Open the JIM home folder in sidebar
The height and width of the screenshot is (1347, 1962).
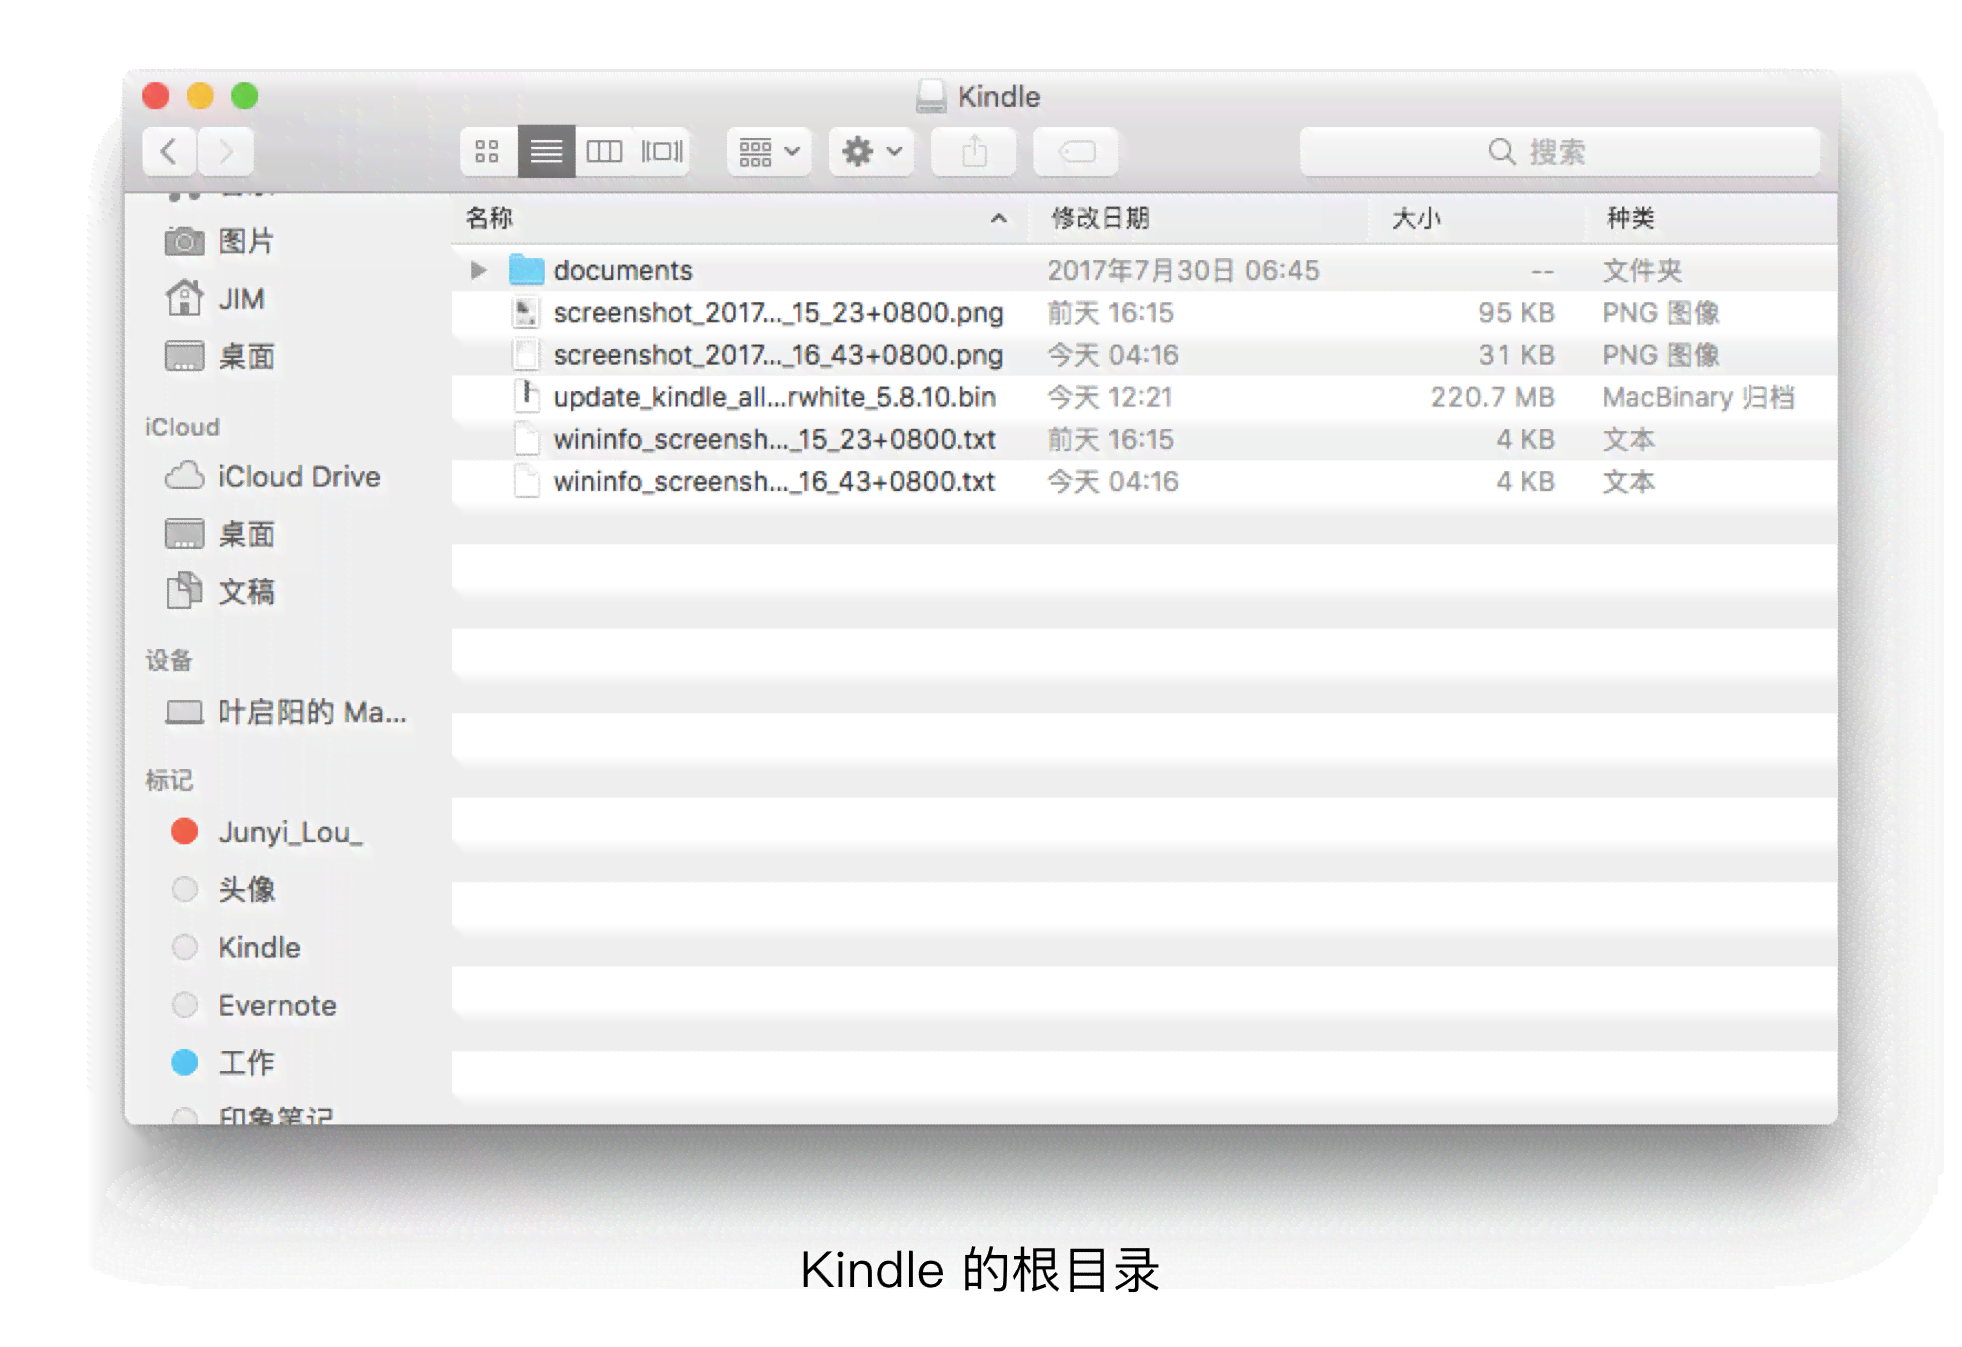pos(242,299)
